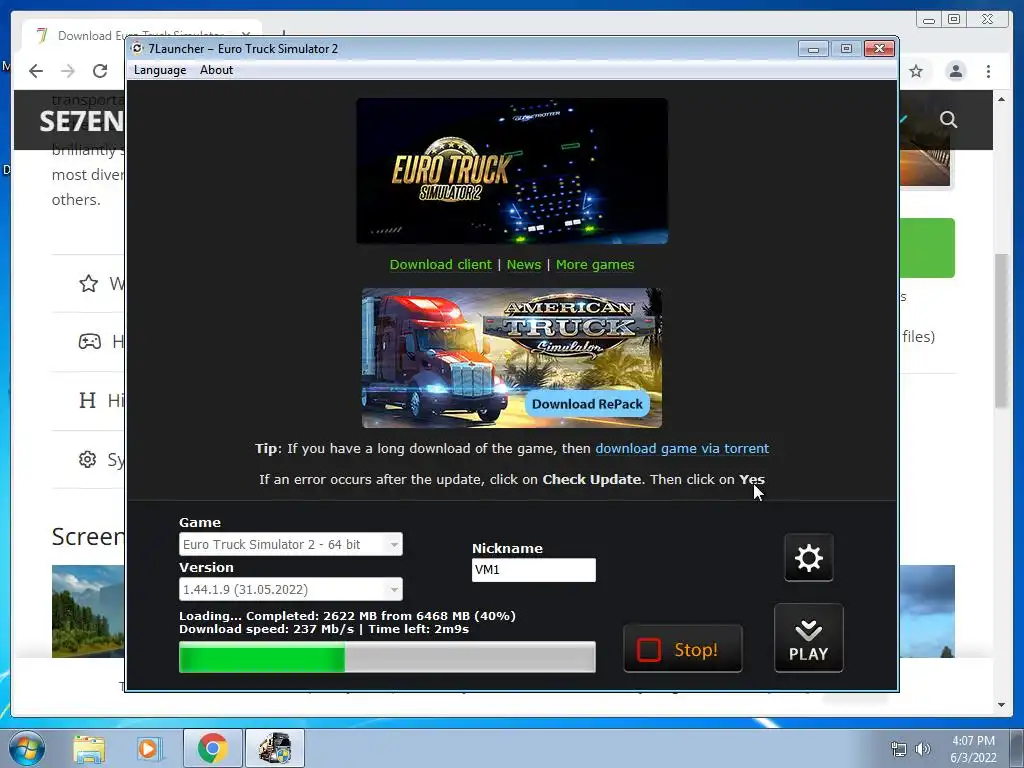Open the Windows Start menu

pos(27,748)
